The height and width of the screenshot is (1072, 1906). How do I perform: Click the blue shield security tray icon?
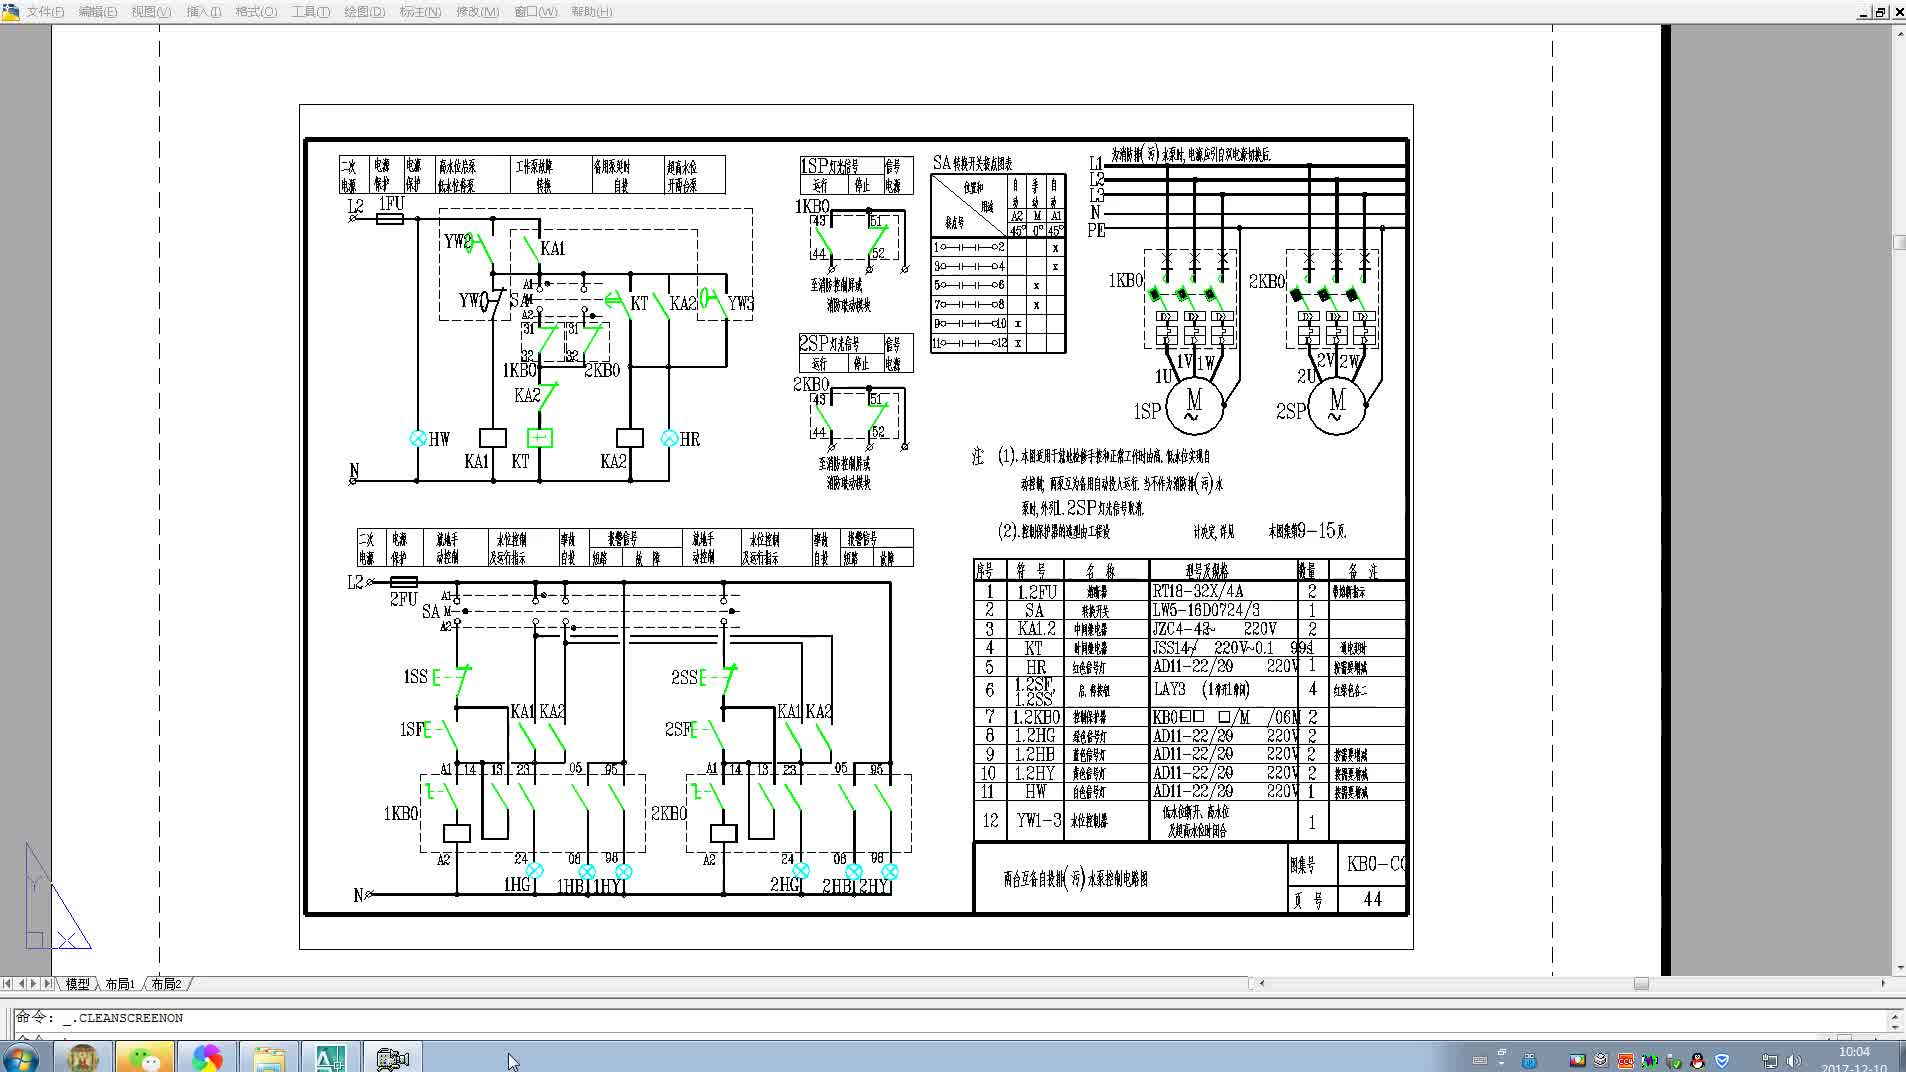coord(1722,1061)
